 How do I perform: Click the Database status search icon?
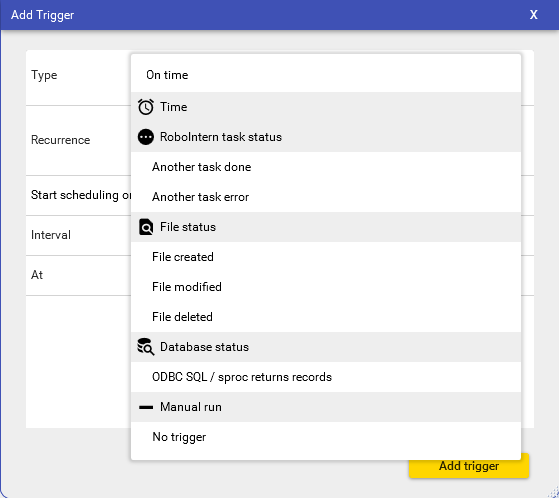pos(146,347)
